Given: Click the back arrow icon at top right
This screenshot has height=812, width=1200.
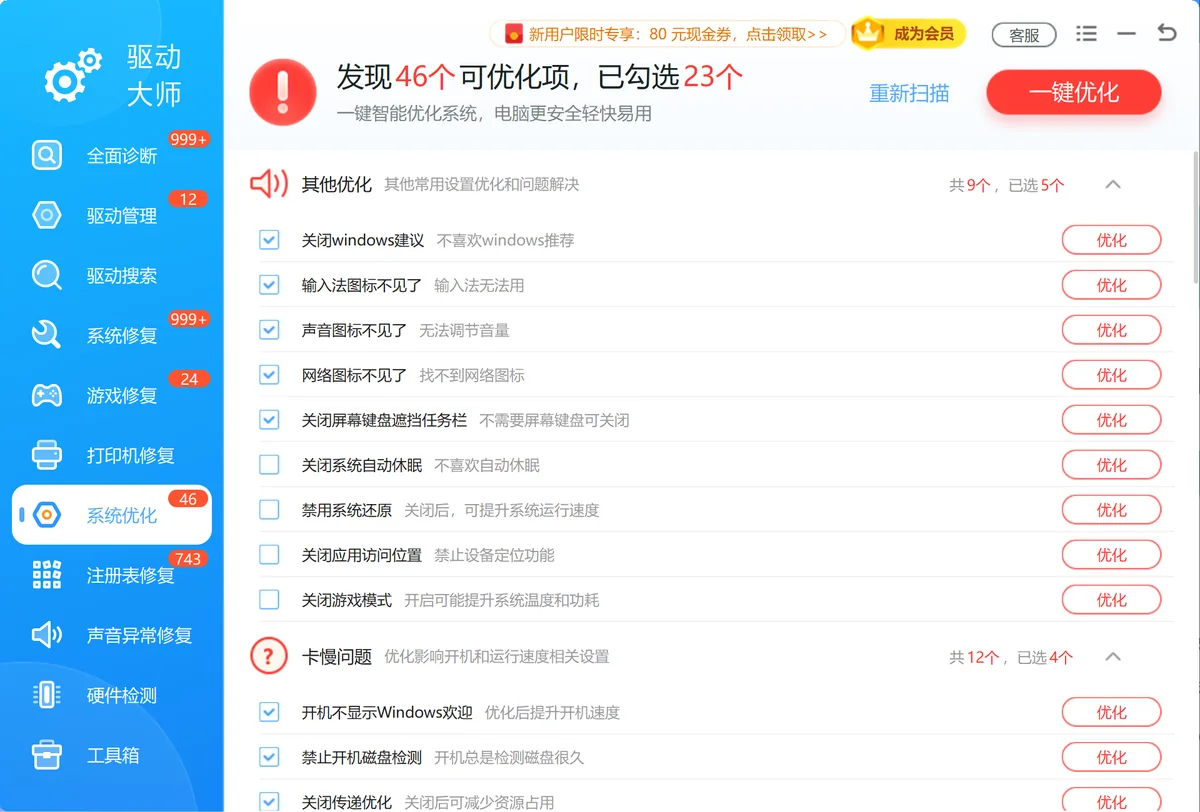Looking at the screenshot, I should pyautogui.click(x=1167, y=33).
